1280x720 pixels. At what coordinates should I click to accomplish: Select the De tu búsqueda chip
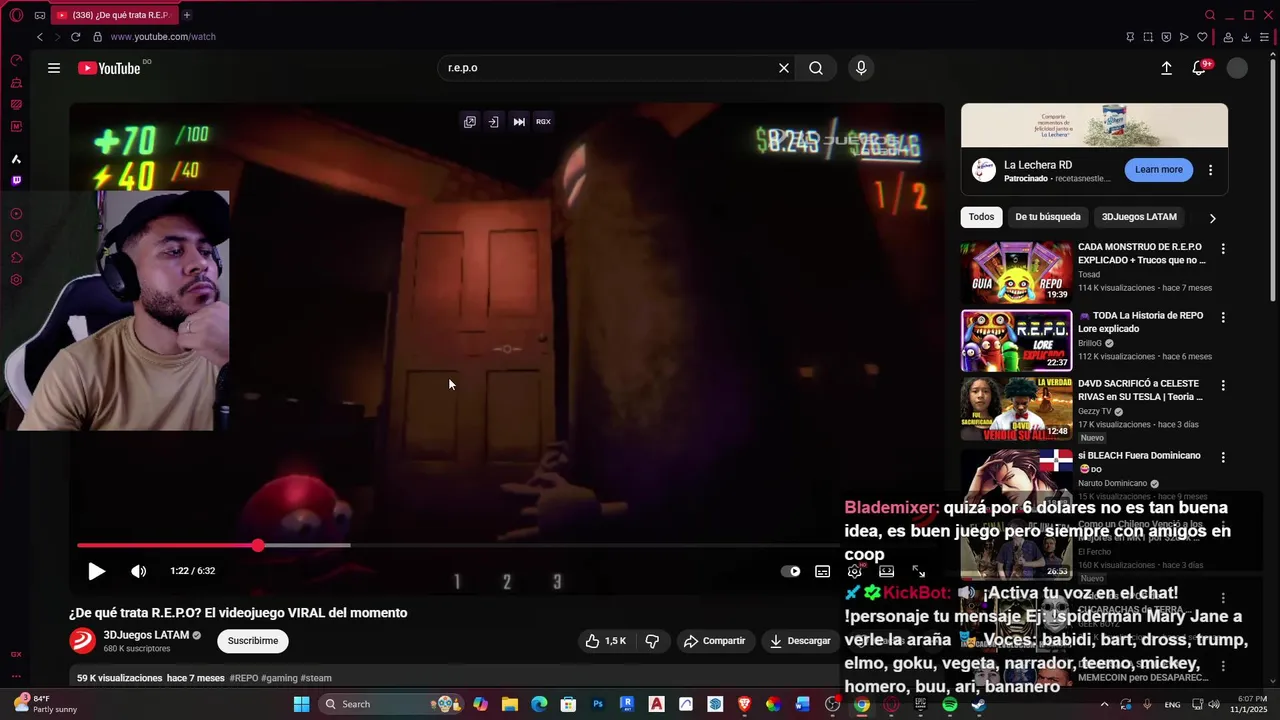tap(1048, 217)
